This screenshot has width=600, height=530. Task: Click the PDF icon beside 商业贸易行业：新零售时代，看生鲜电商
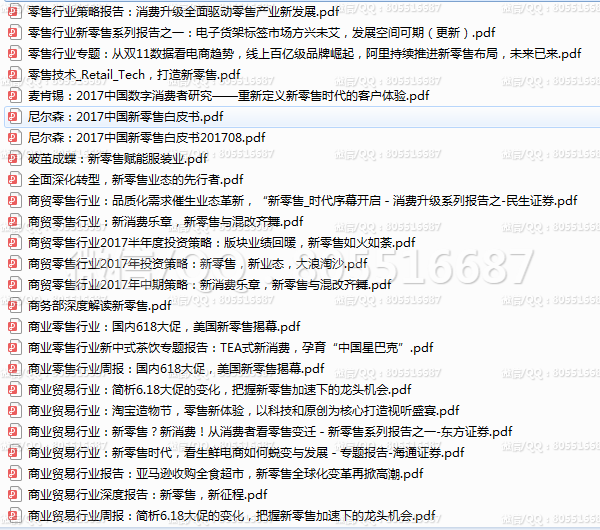click(14, 453)
